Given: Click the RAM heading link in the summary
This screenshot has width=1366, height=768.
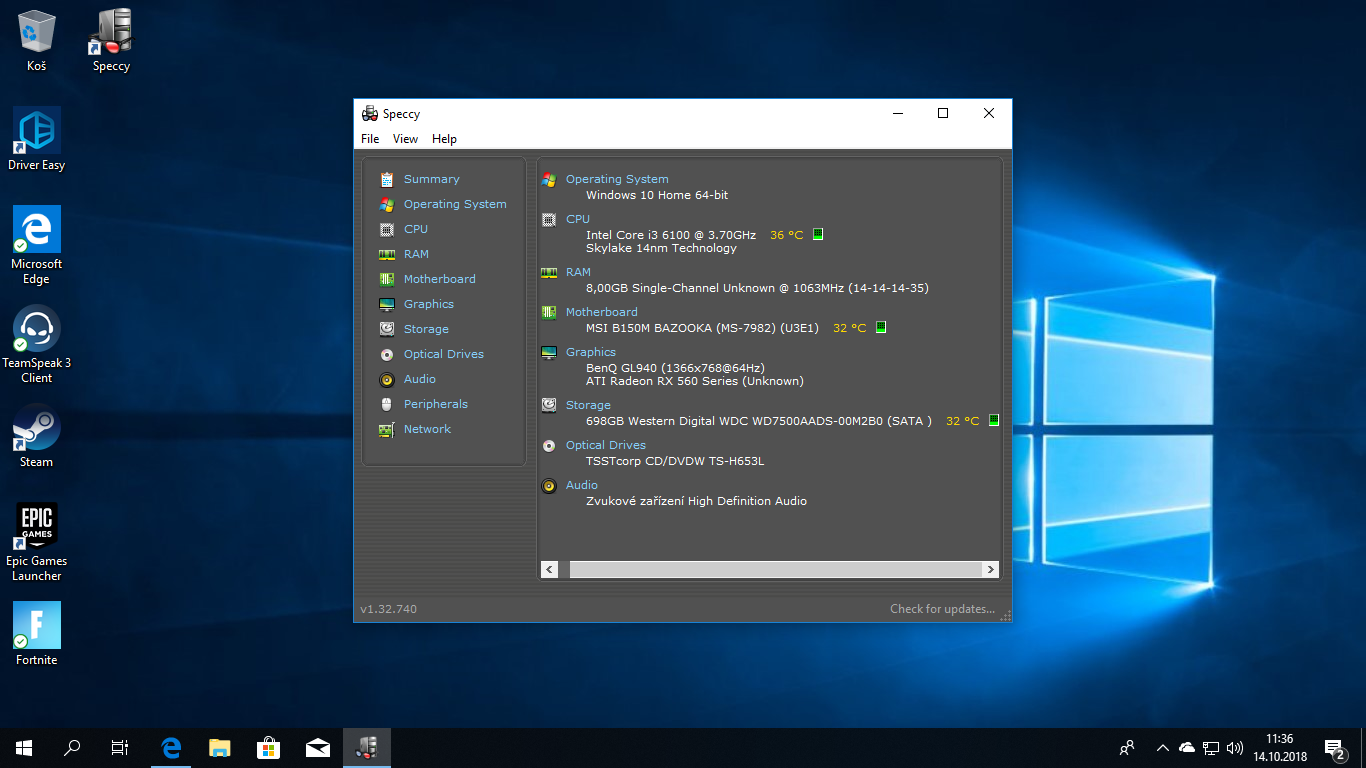Looking at the screenshot, I should 578,272.
